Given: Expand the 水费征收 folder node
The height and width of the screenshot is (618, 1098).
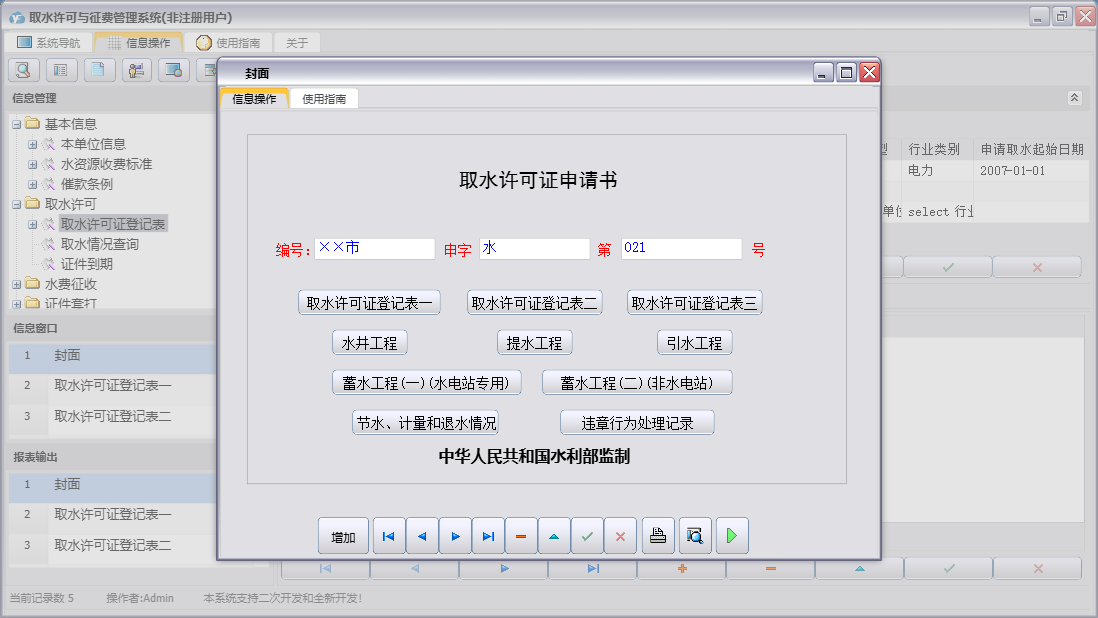Looking at the screenshot, I should coord(16,283).
